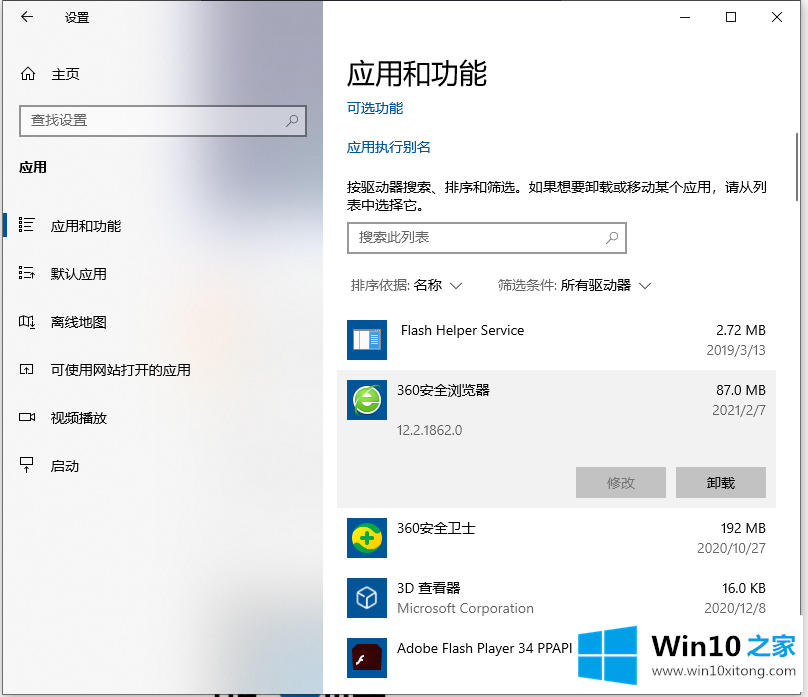Image resolution: width=808 pixels, height=697 pixels.
Task: Click the website apps sidebar icon
Action: [x=26, y=369]
